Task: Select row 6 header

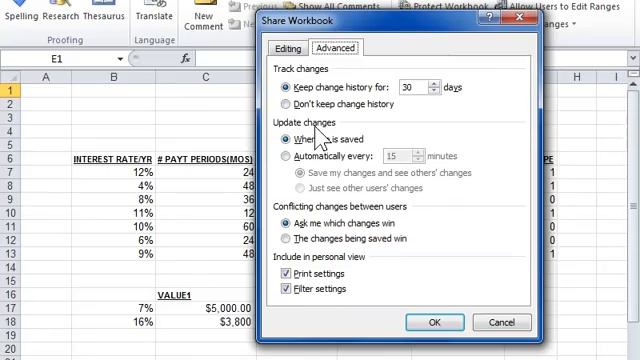Action: coord(10,158)
